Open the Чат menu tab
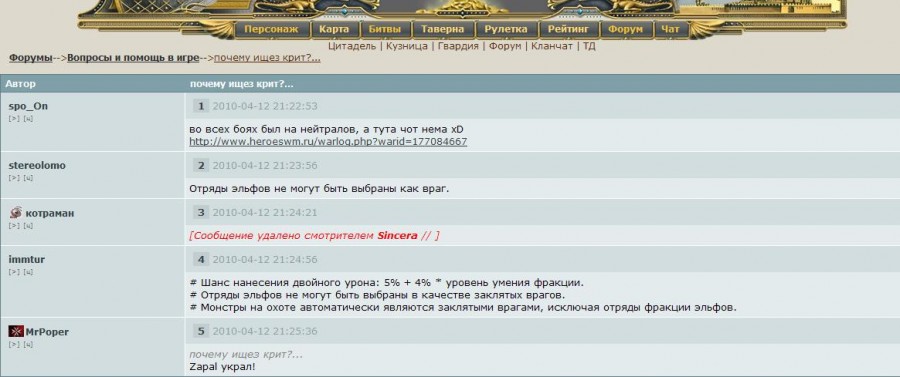The image size is (900, 377). [670, 29]
